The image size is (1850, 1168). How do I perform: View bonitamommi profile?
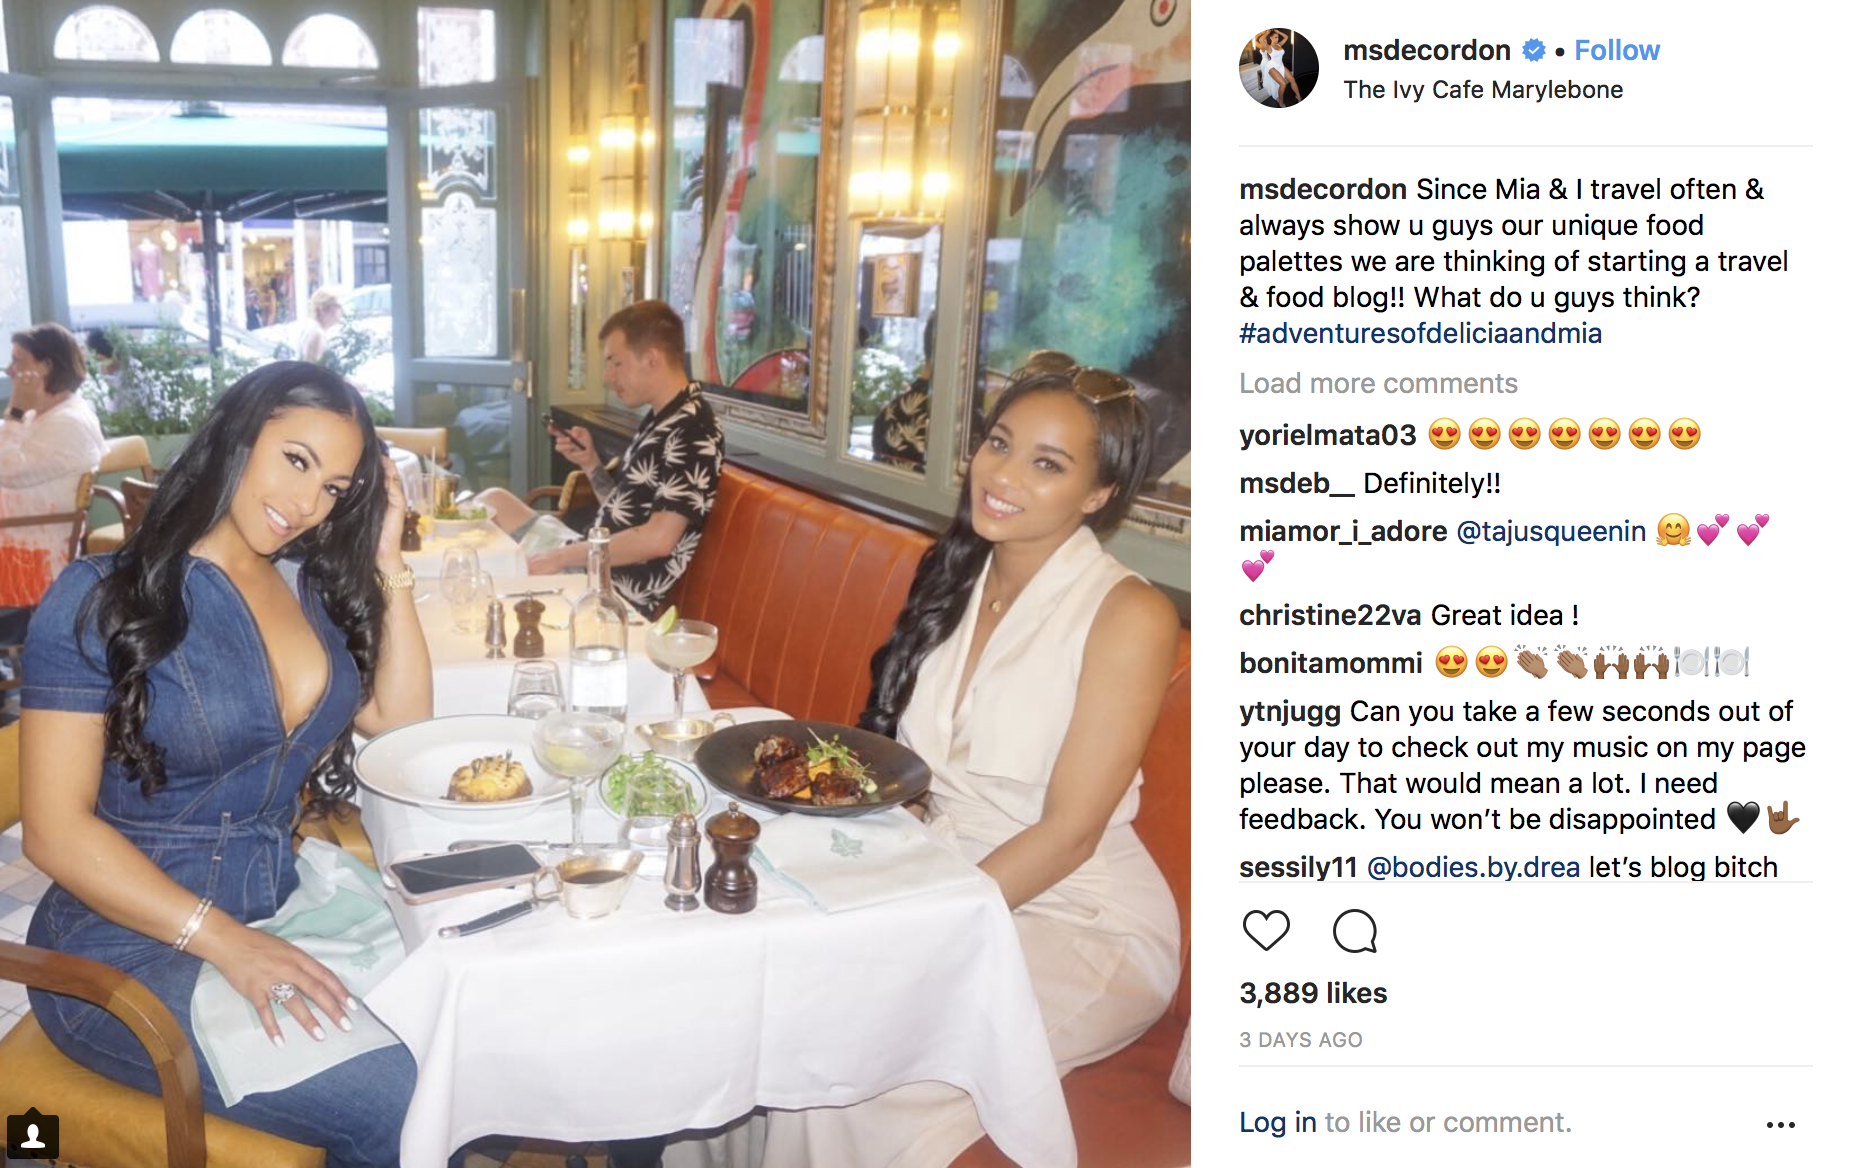coord(1330,663)
